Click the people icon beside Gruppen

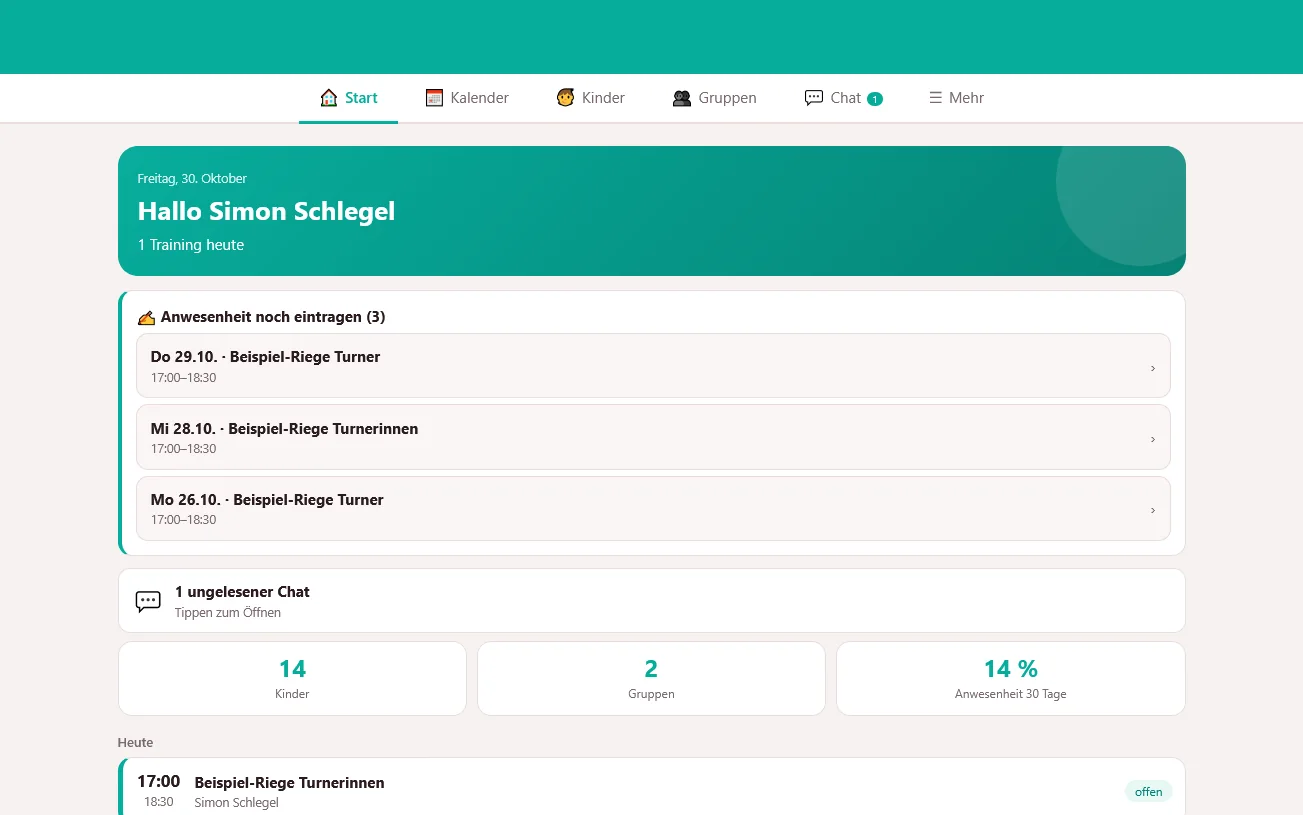pos(682,98)
